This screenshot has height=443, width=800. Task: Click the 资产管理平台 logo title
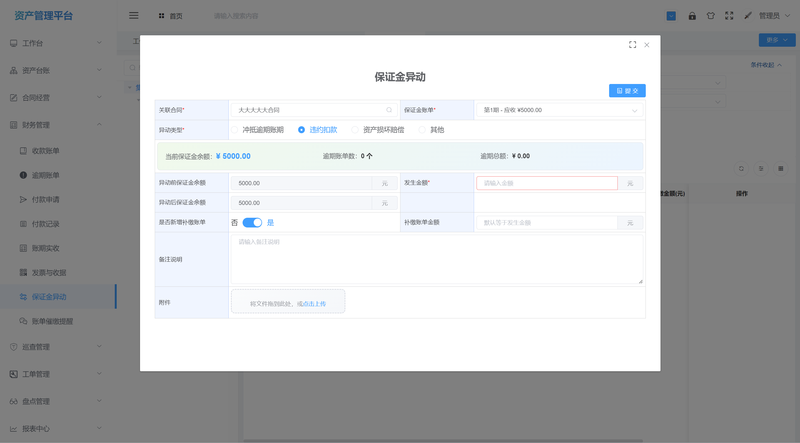pyautogui.click(x=43, y=16)
